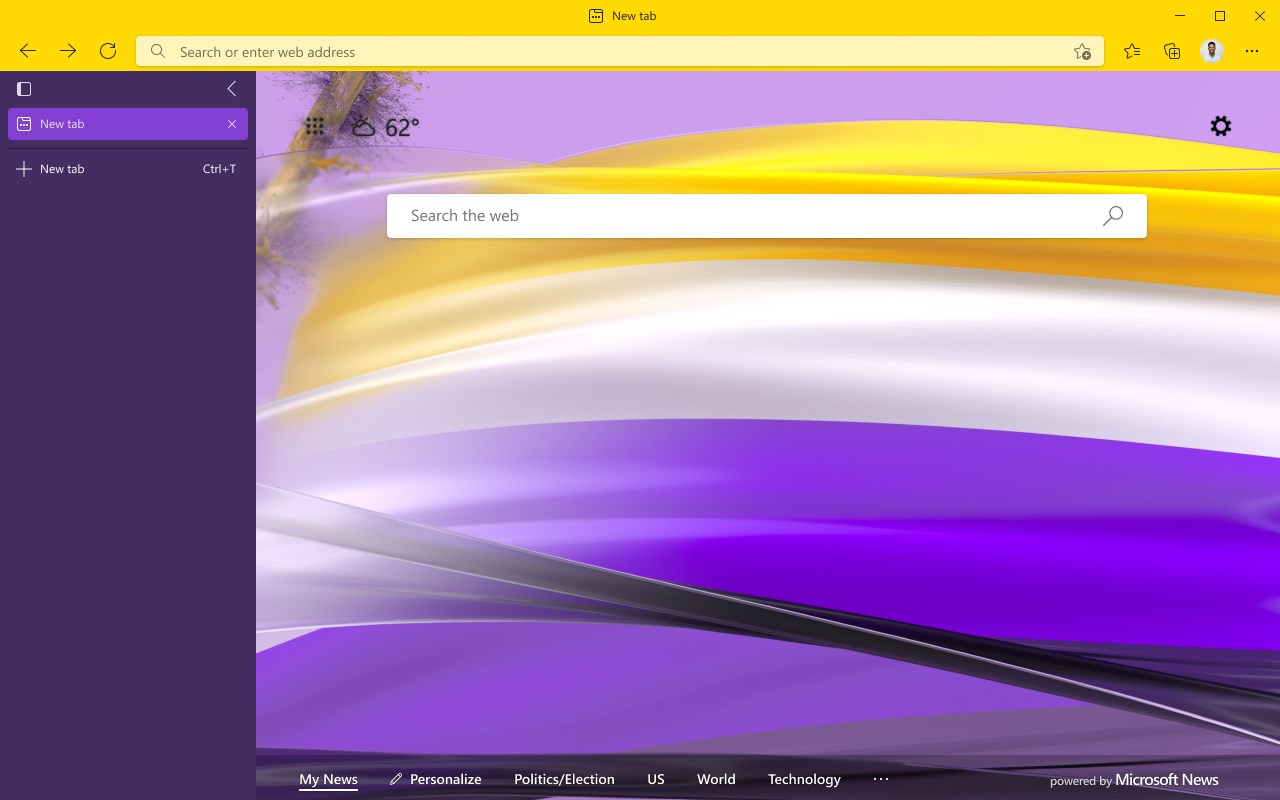Open the user profile avatar

pyautogui.click(x=1212, y=51)
